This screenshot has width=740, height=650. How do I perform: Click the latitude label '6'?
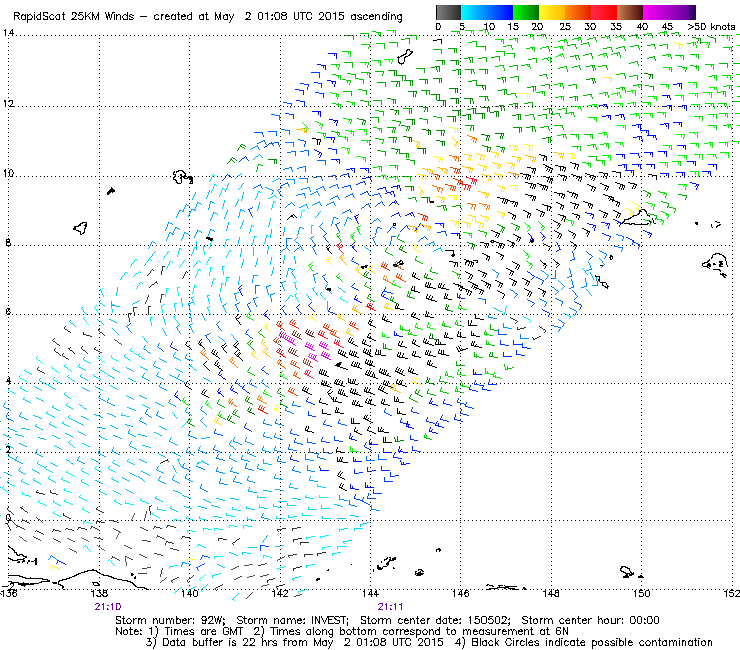click(8, 312)
